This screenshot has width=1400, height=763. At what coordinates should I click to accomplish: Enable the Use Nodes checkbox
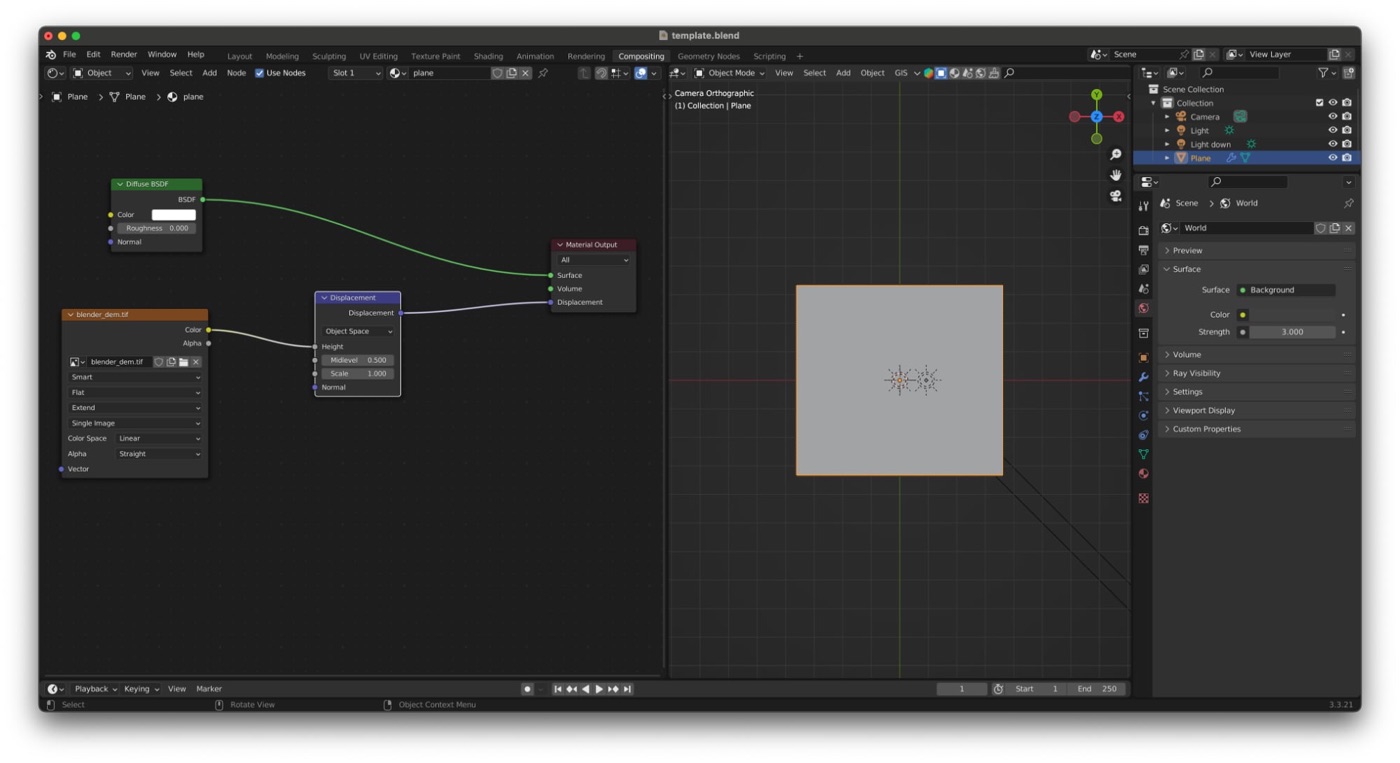[x=258, y=72]
